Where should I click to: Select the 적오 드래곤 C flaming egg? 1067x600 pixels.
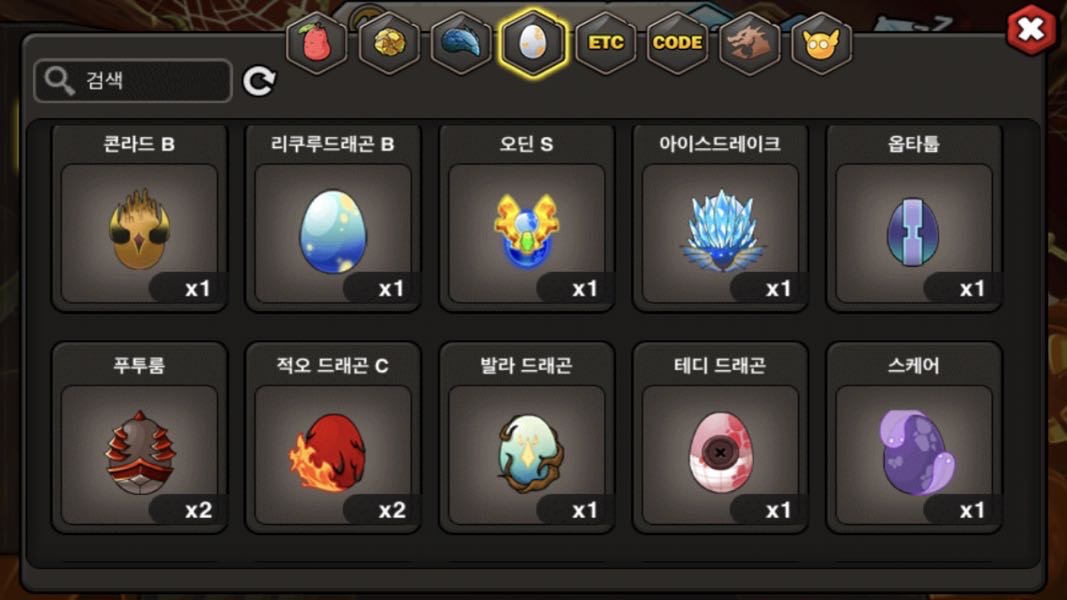point(333,437)
